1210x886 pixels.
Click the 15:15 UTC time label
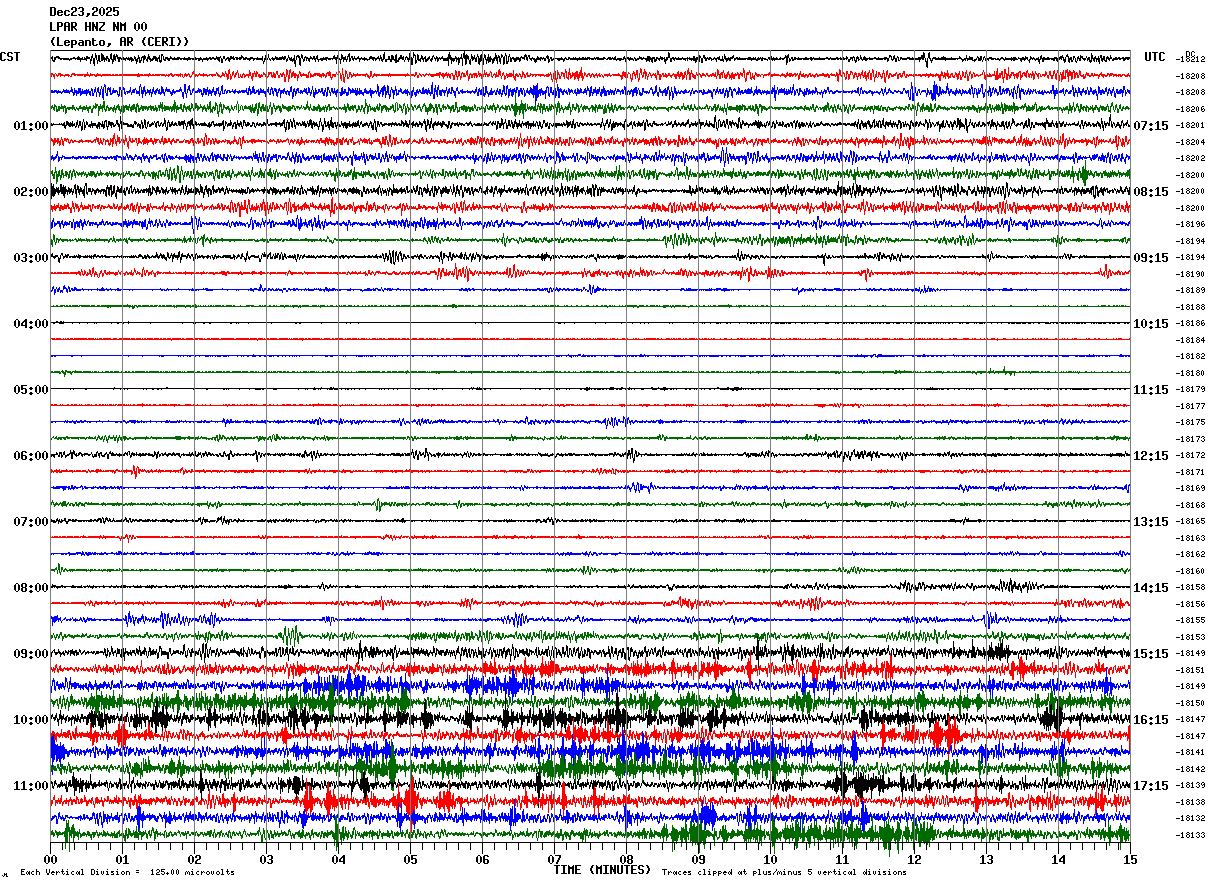(x=1152, y=654)
